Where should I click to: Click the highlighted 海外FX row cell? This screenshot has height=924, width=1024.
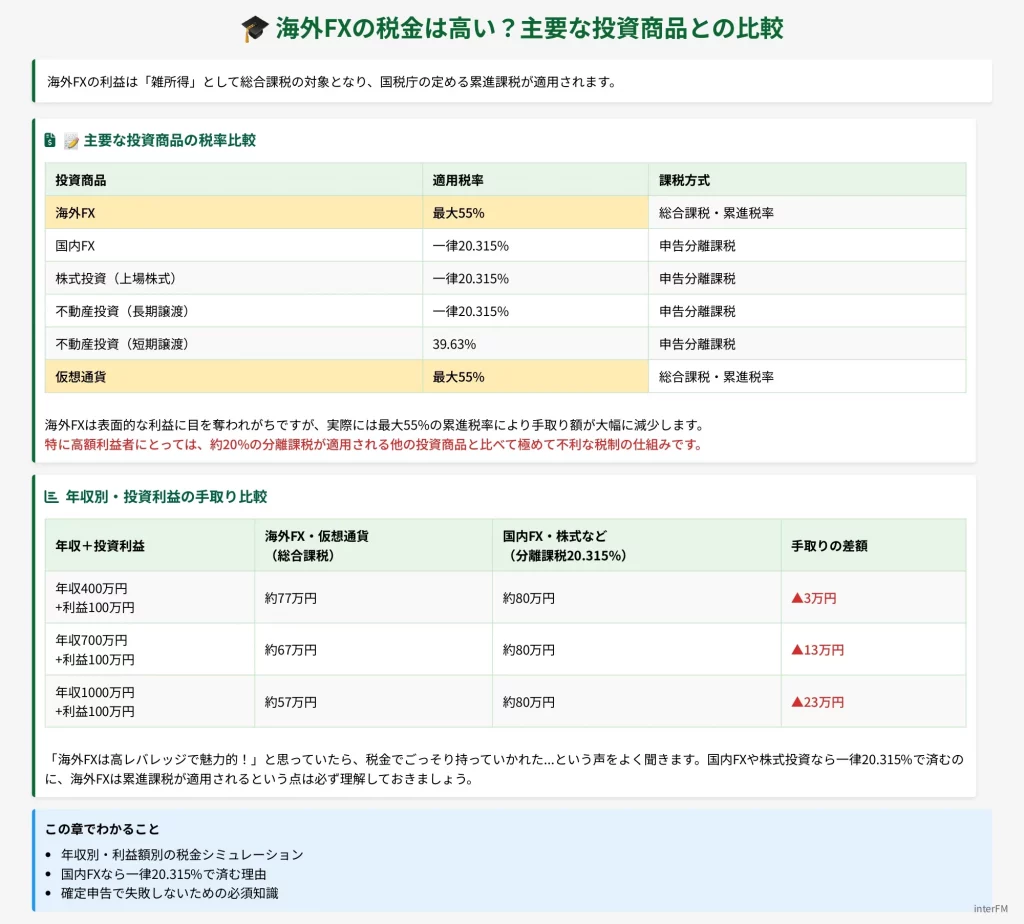coord(76,213)
